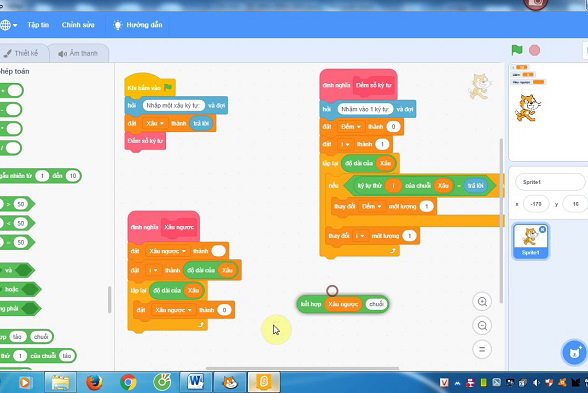The height and width of the screenshot is (393, 588).
Task: Click the random block's value 10
Action: [73, 176]
